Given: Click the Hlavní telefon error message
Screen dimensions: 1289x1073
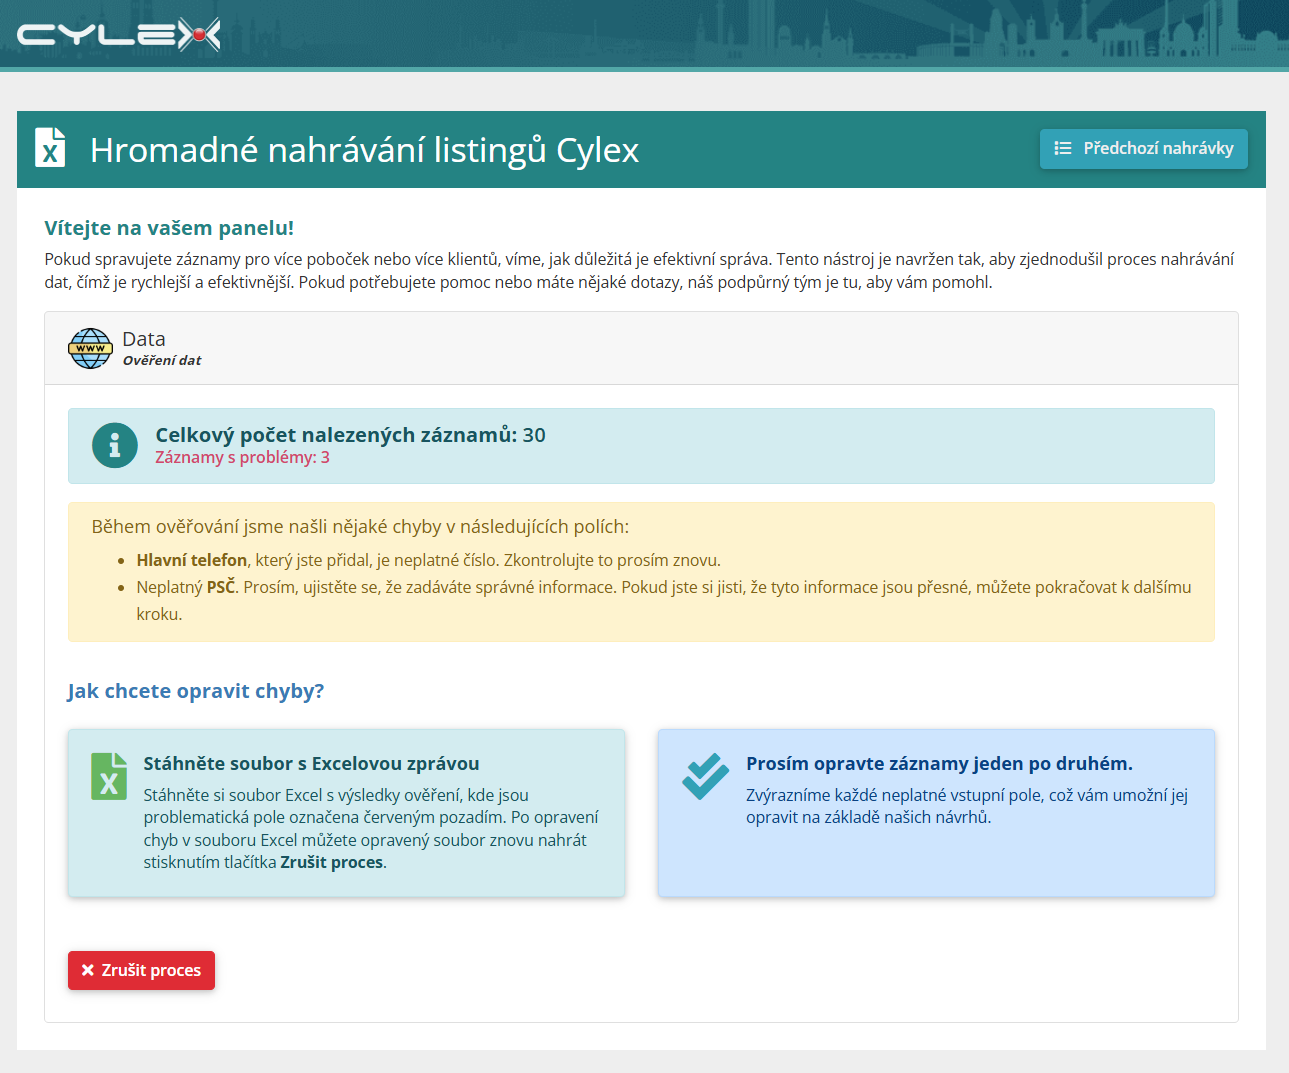Looking at the screenshot, I should click(429, 560).
